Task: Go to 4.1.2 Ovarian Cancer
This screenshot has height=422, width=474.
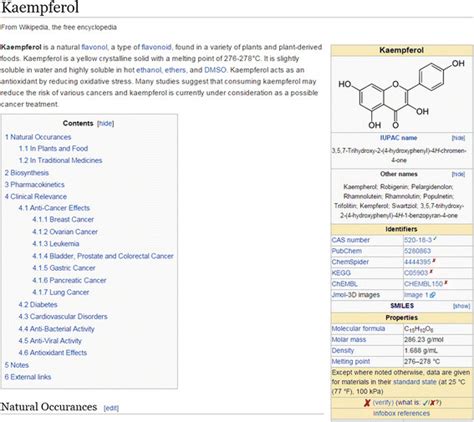Action: (65, 232)
